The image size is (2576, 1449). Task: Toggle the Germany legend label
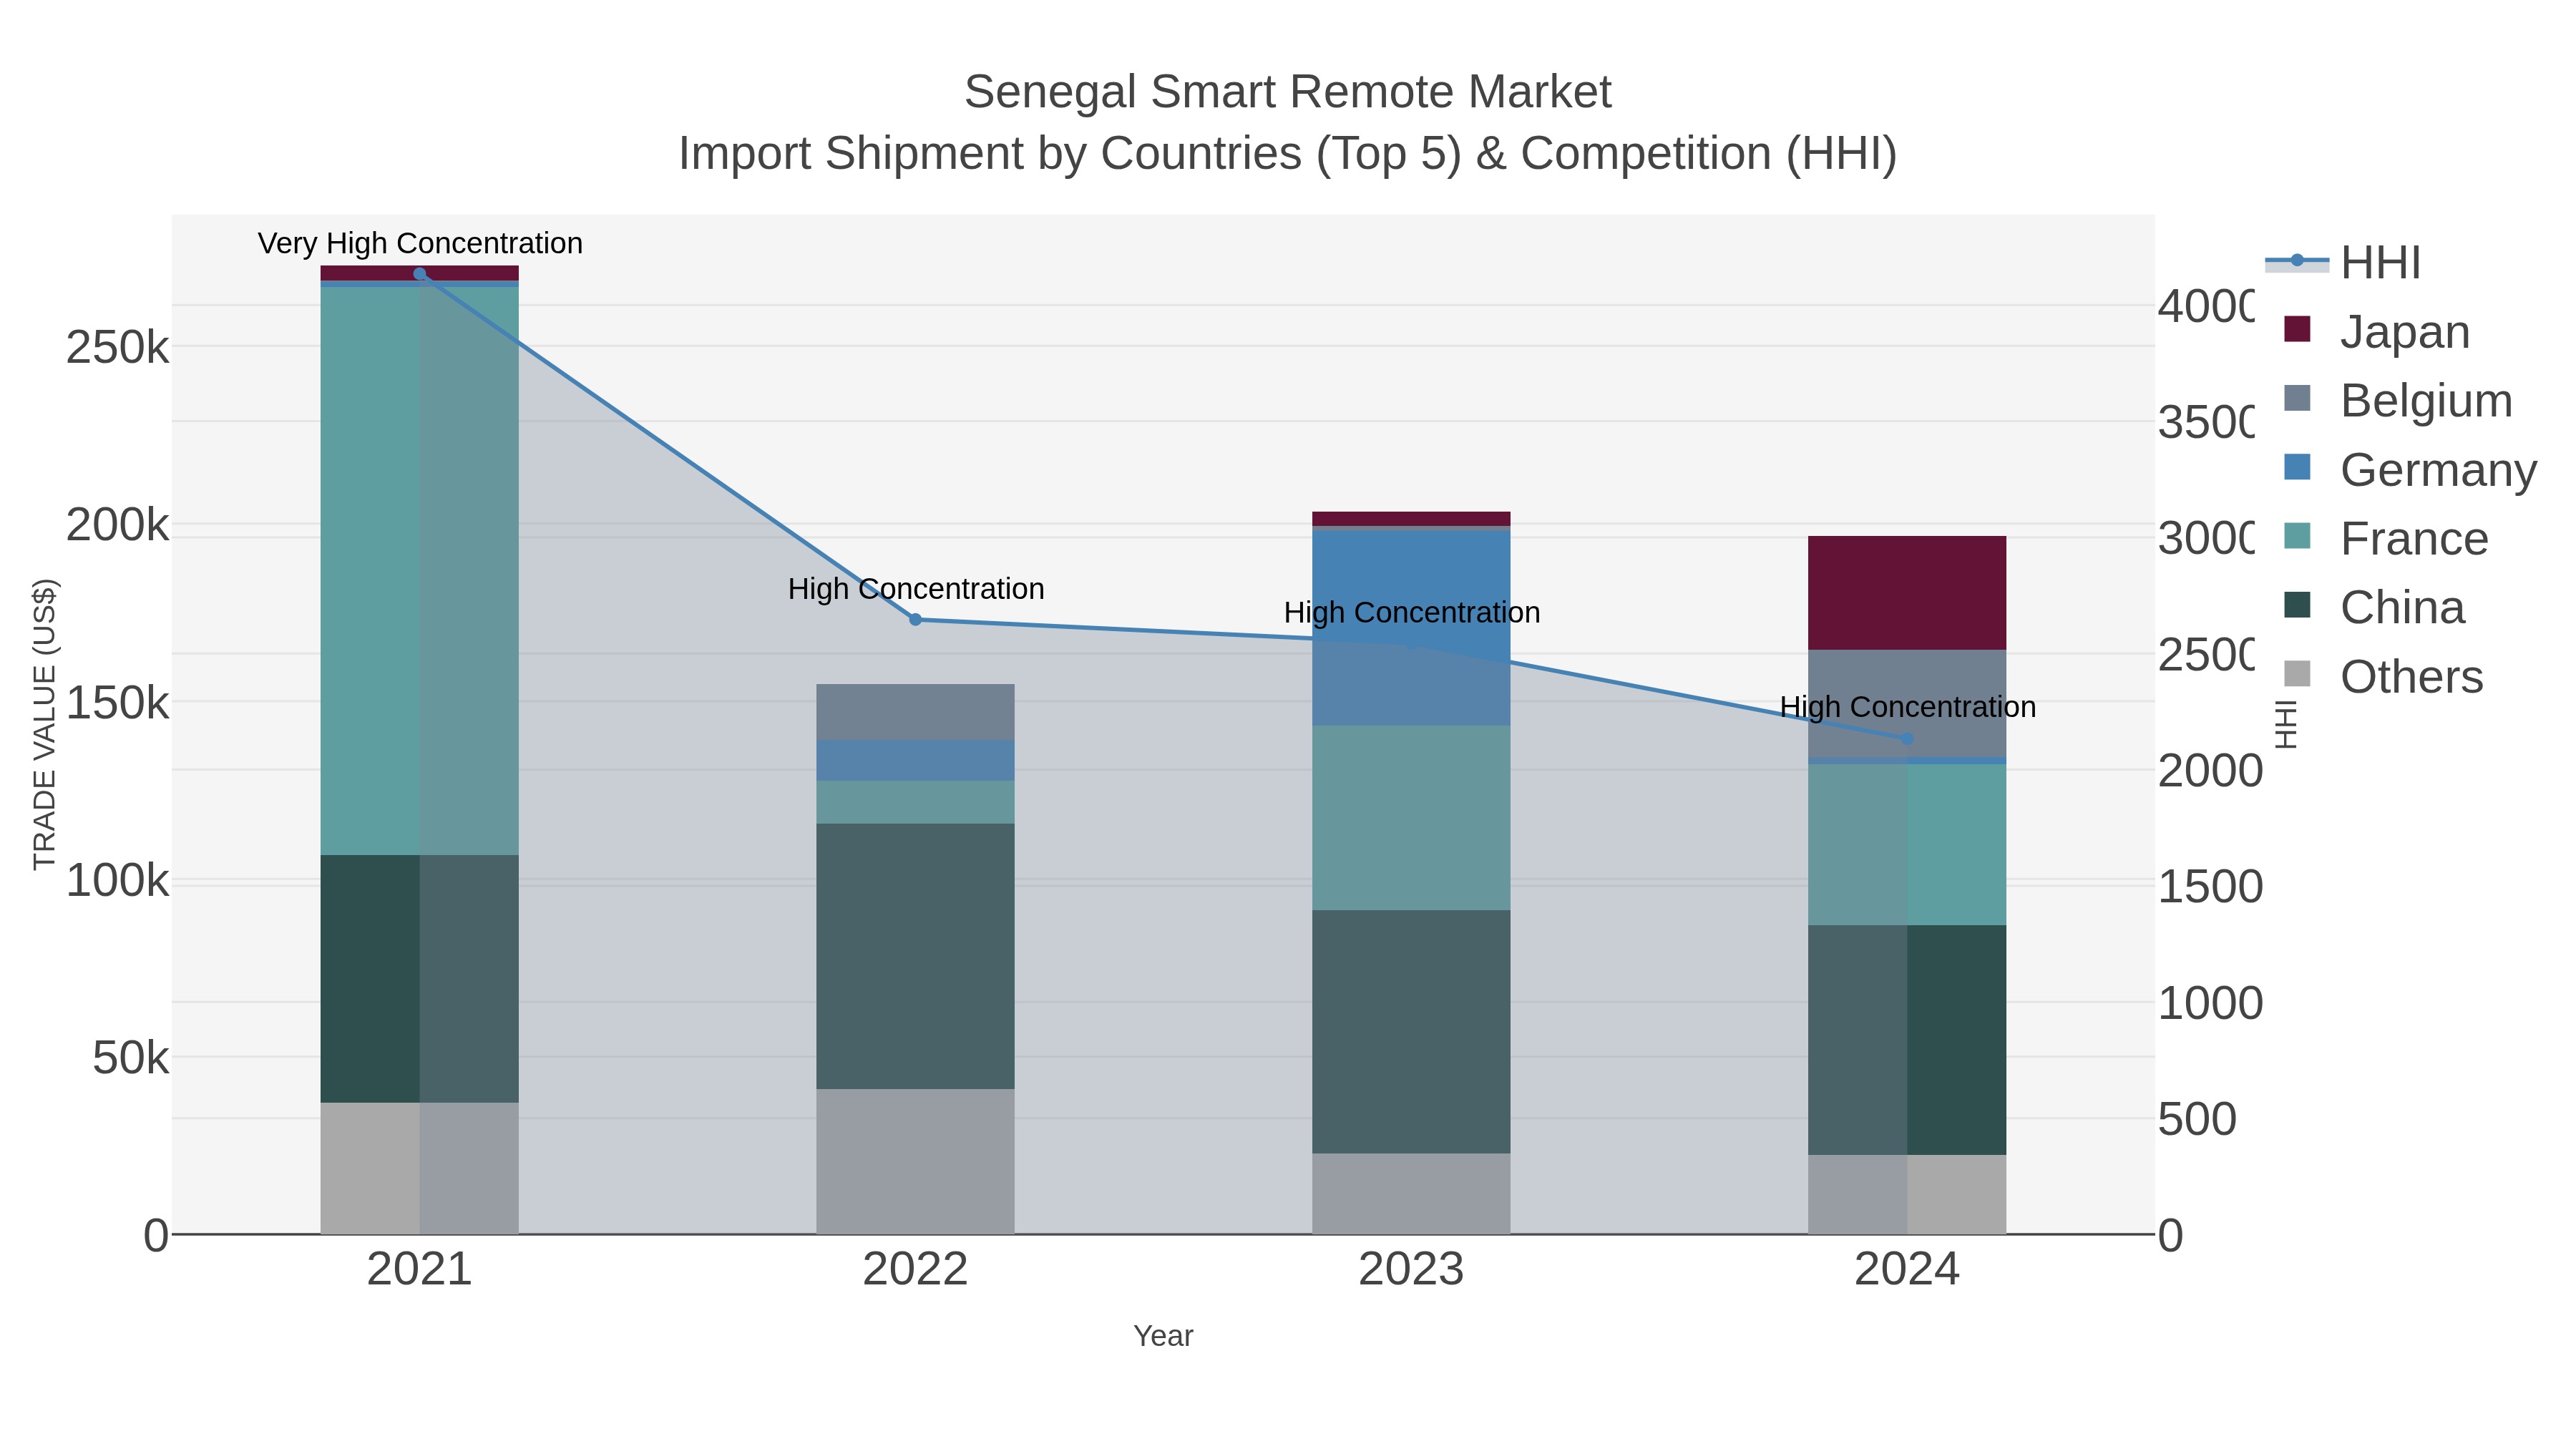point(2439,470)
